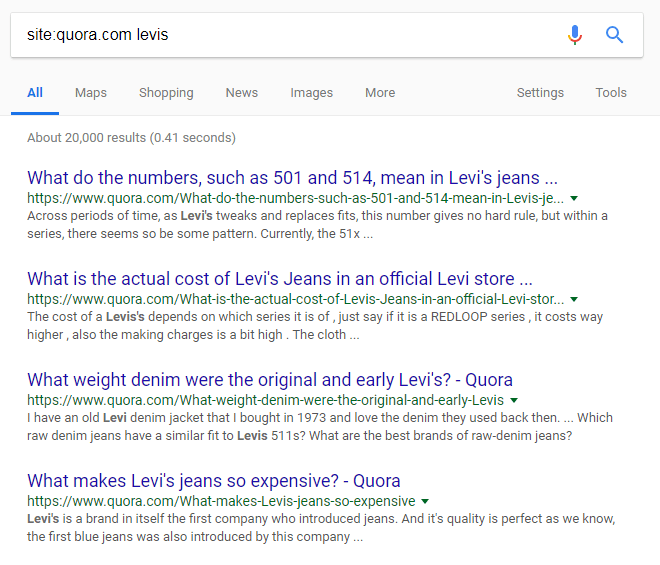The image size is (660, 565).
Task: Open the Tools menu
Action: [611, 93]
